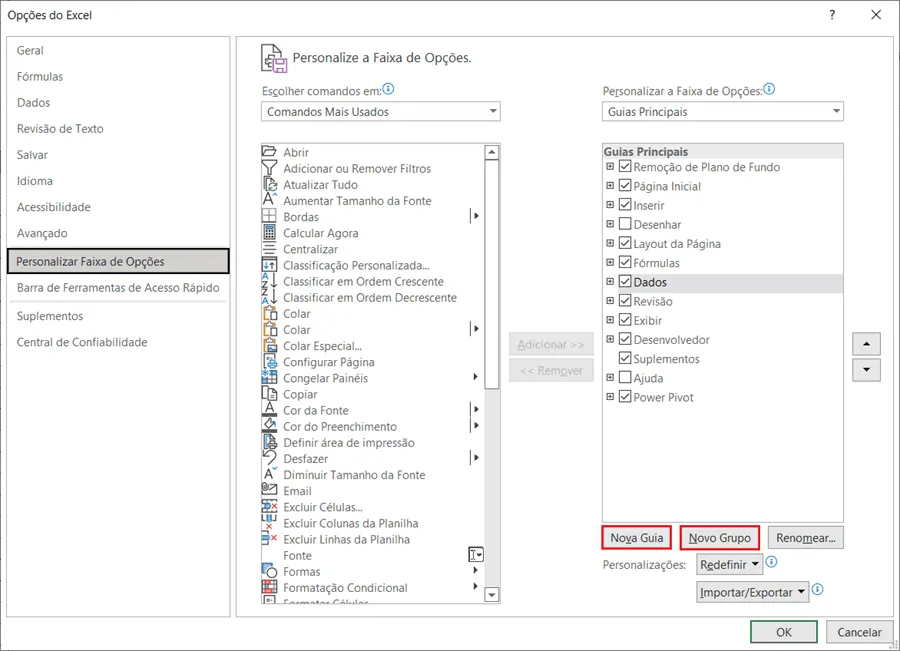Click the Classificar em Ordem Decrescente icon

click(x=269, y=297)
